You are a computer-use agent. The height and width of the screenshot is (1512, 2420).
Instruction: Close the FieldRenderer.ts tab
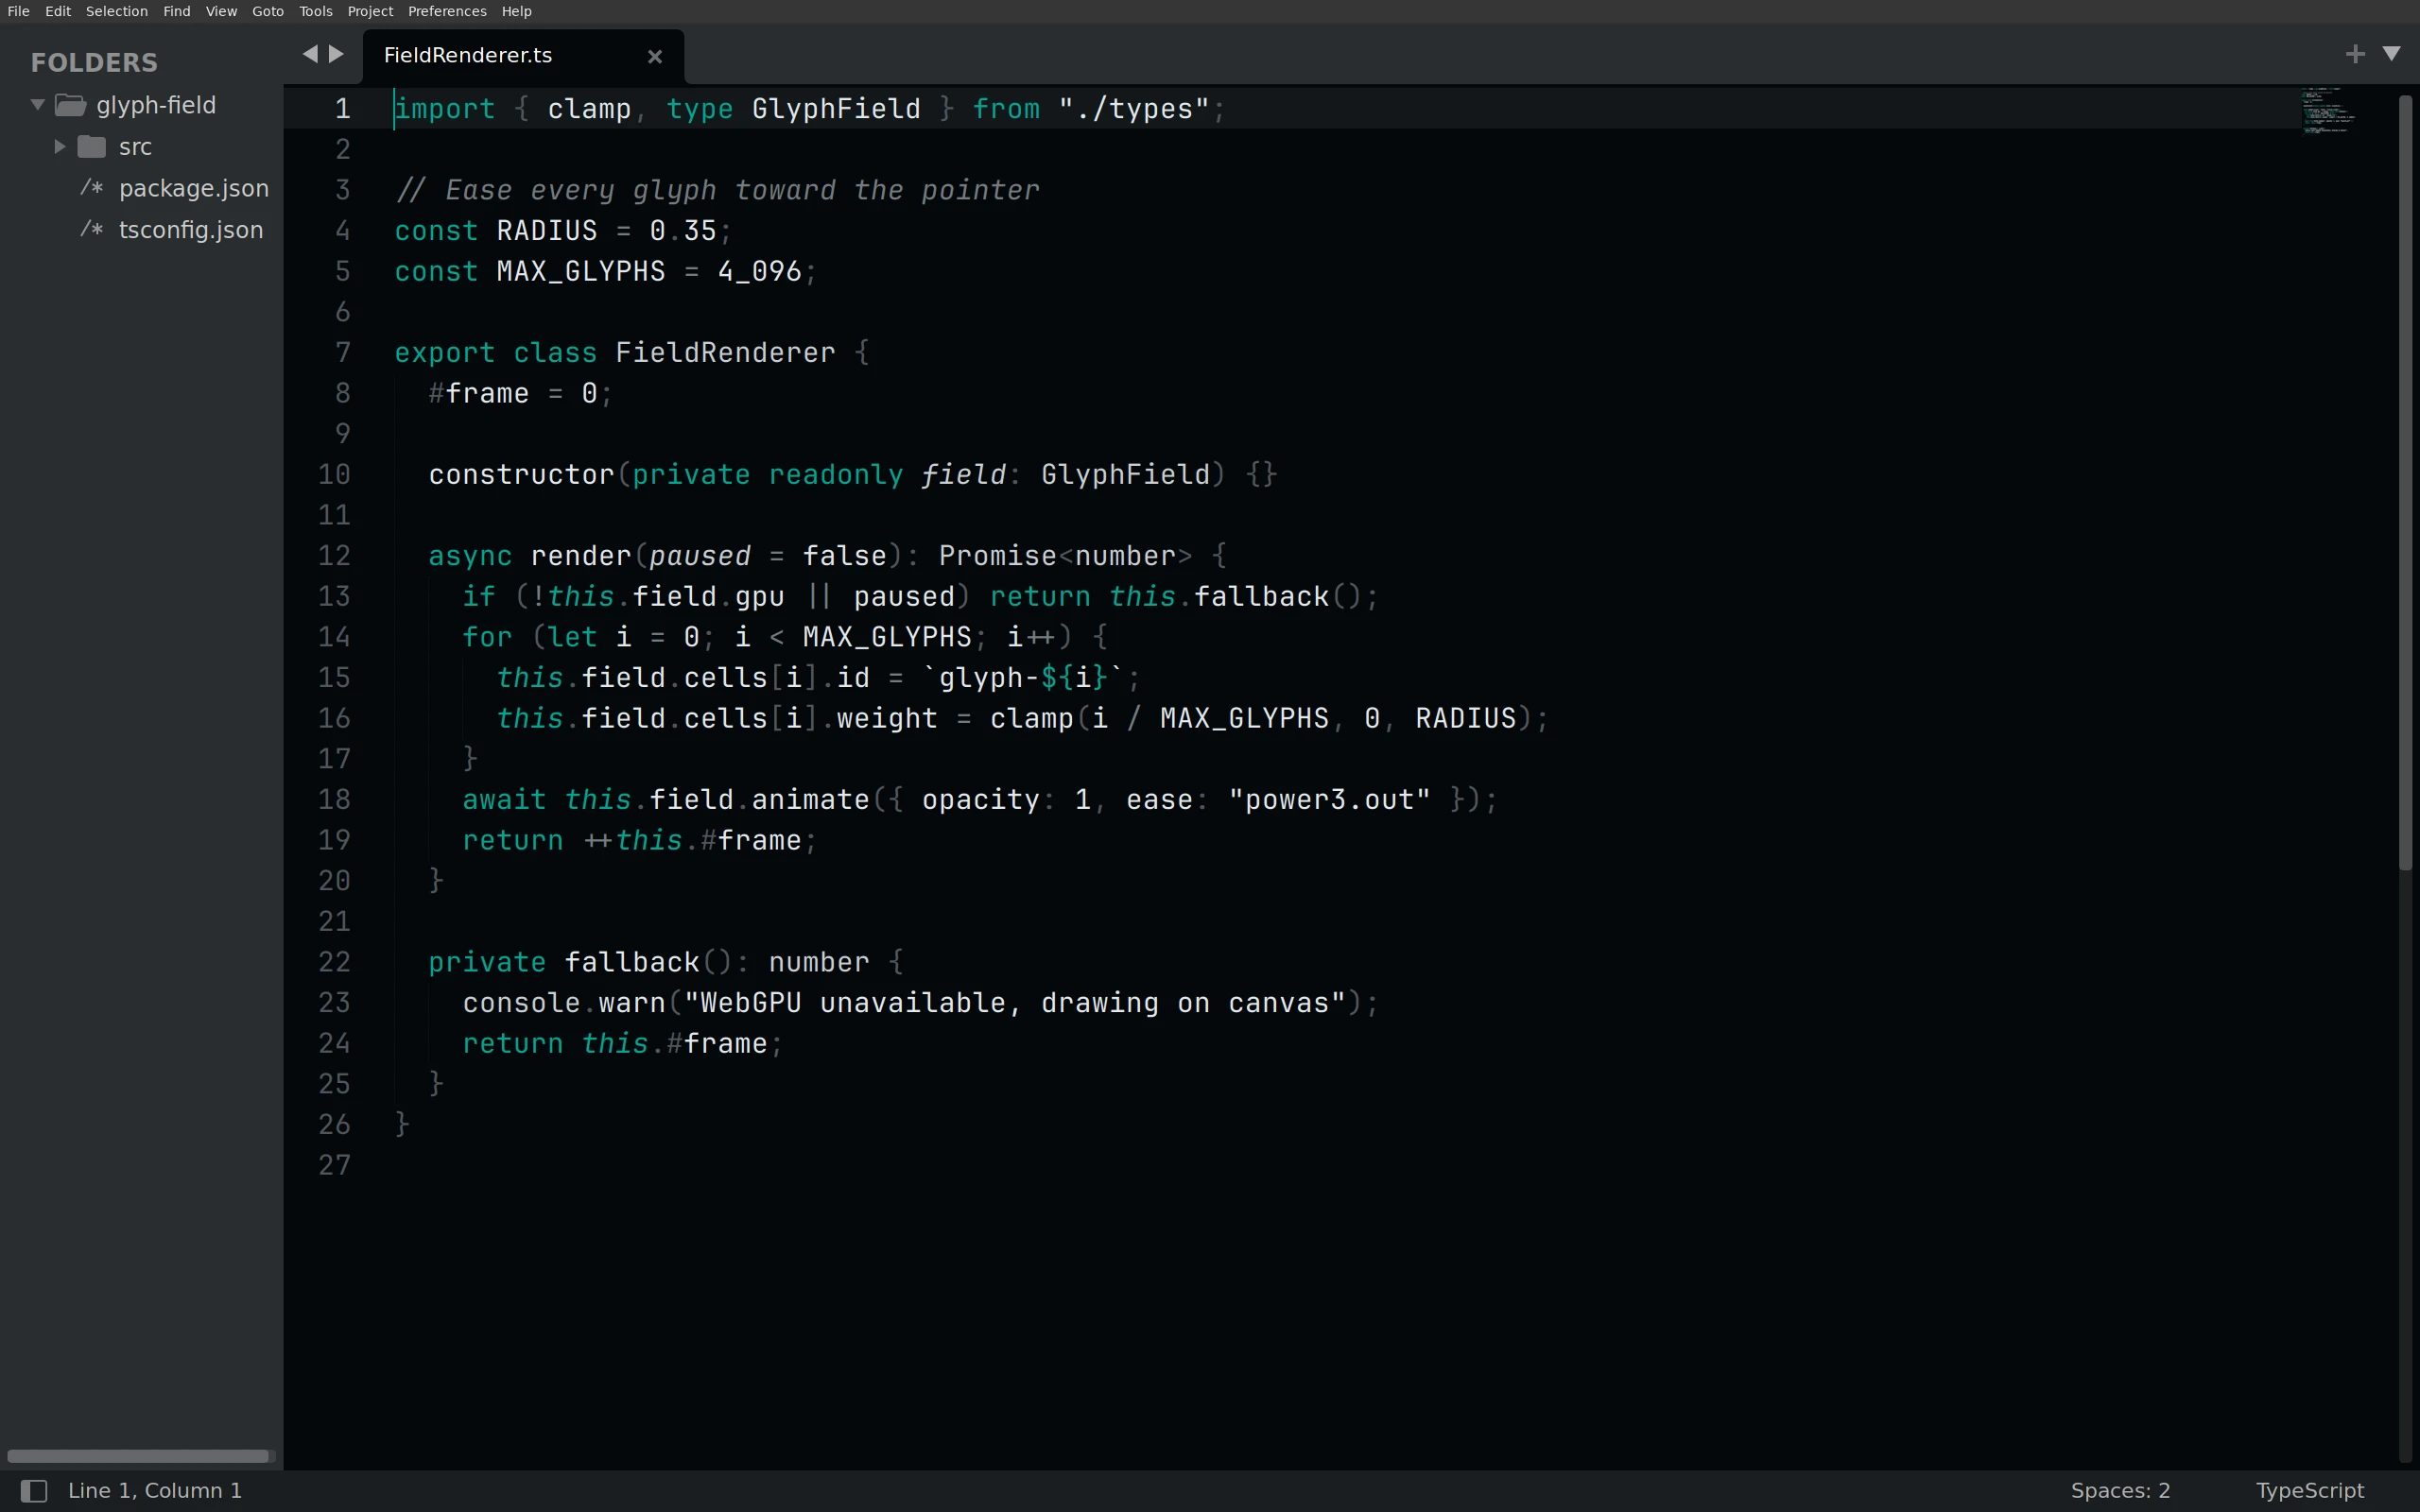[655, 57]
